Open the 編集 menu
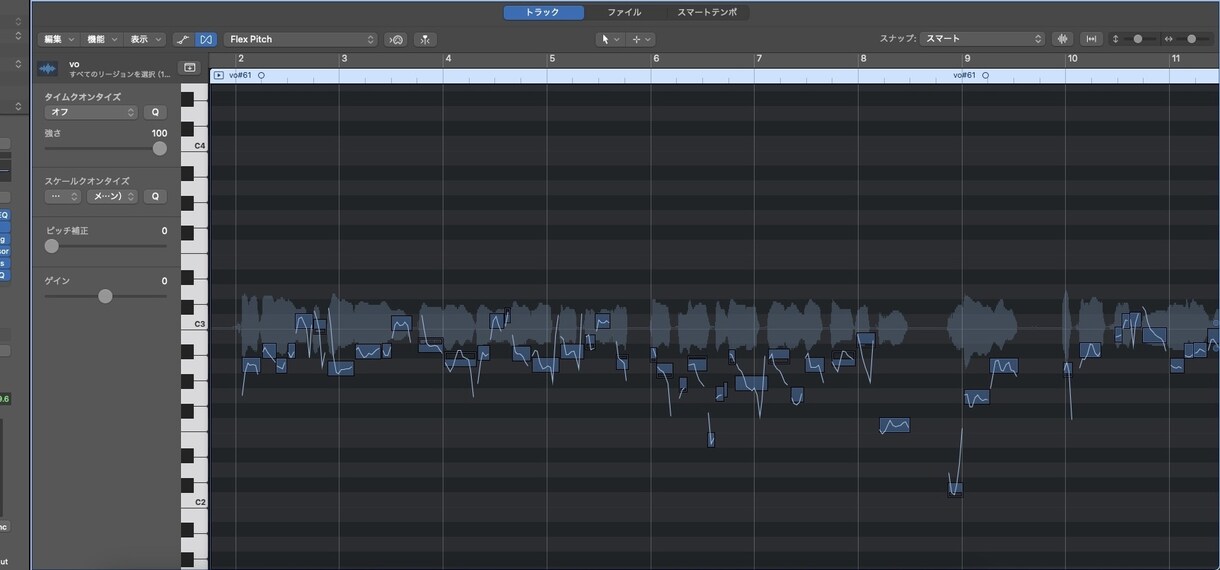This screenshot has height=570, width=1220. pyautogui.click(x=58, y=39)
